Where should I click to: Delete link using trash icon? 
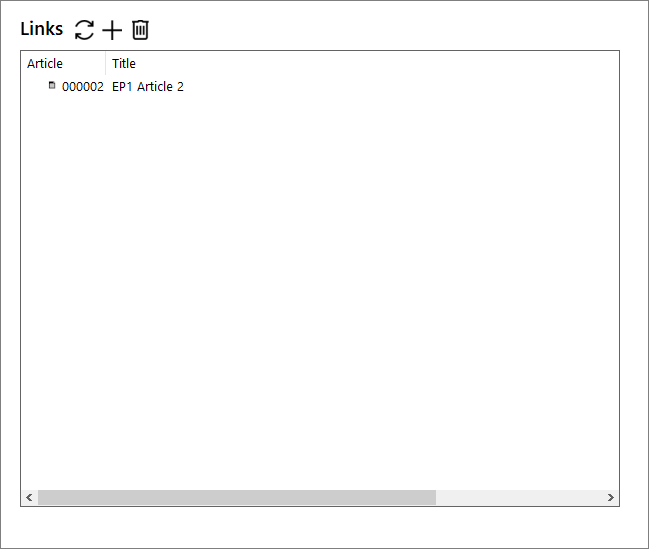tap(140, 30)
